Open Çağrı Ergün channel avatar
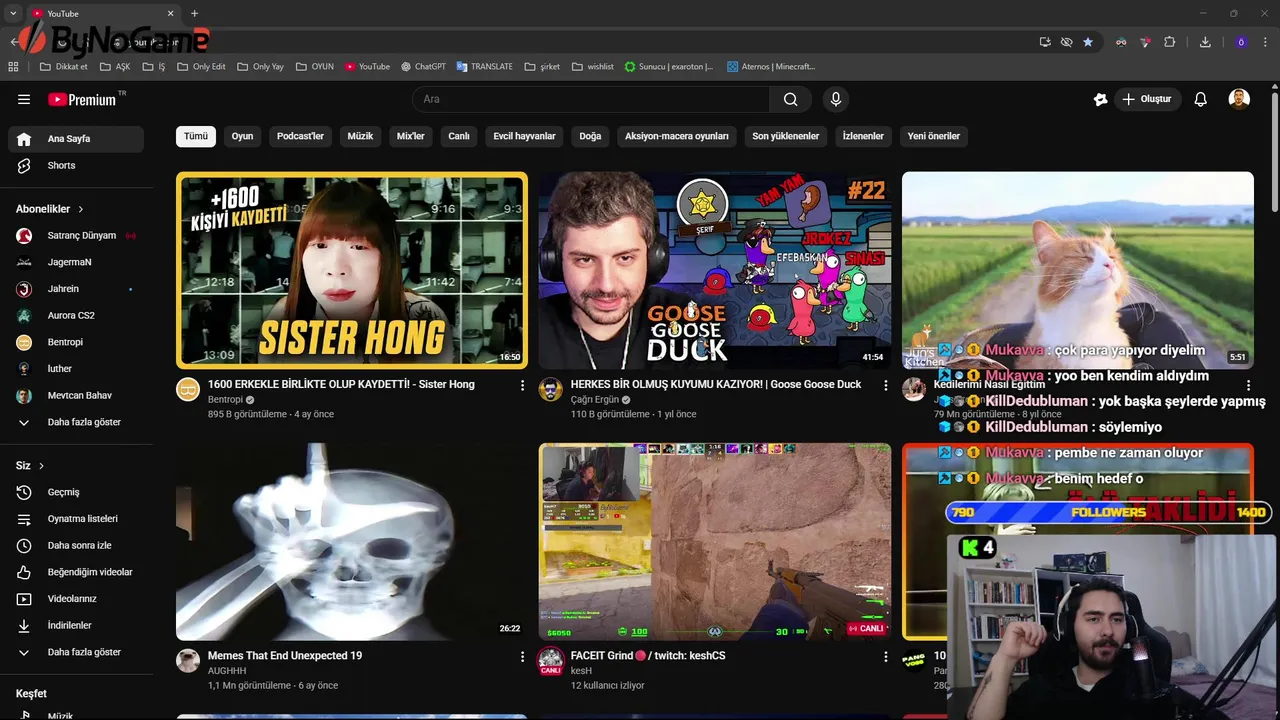 tap(551, 390)
